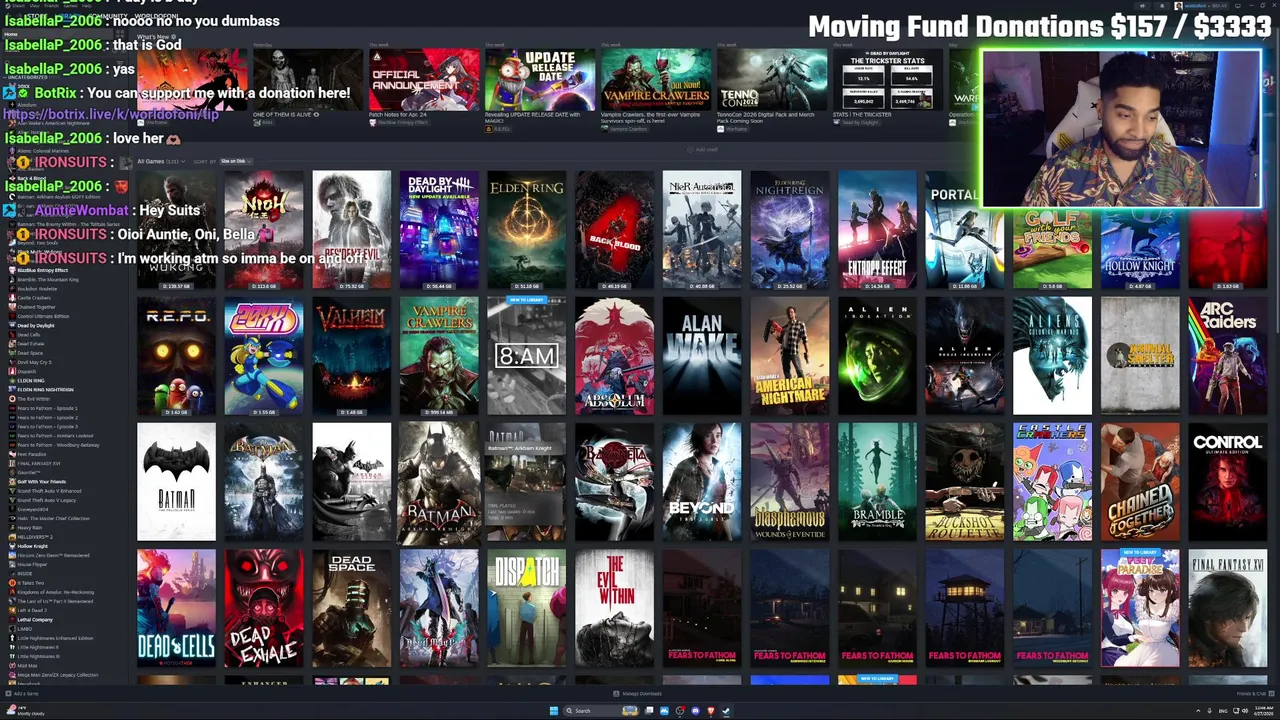
Task: Open the Dead Exhale cover
Action: pos(264,608)
